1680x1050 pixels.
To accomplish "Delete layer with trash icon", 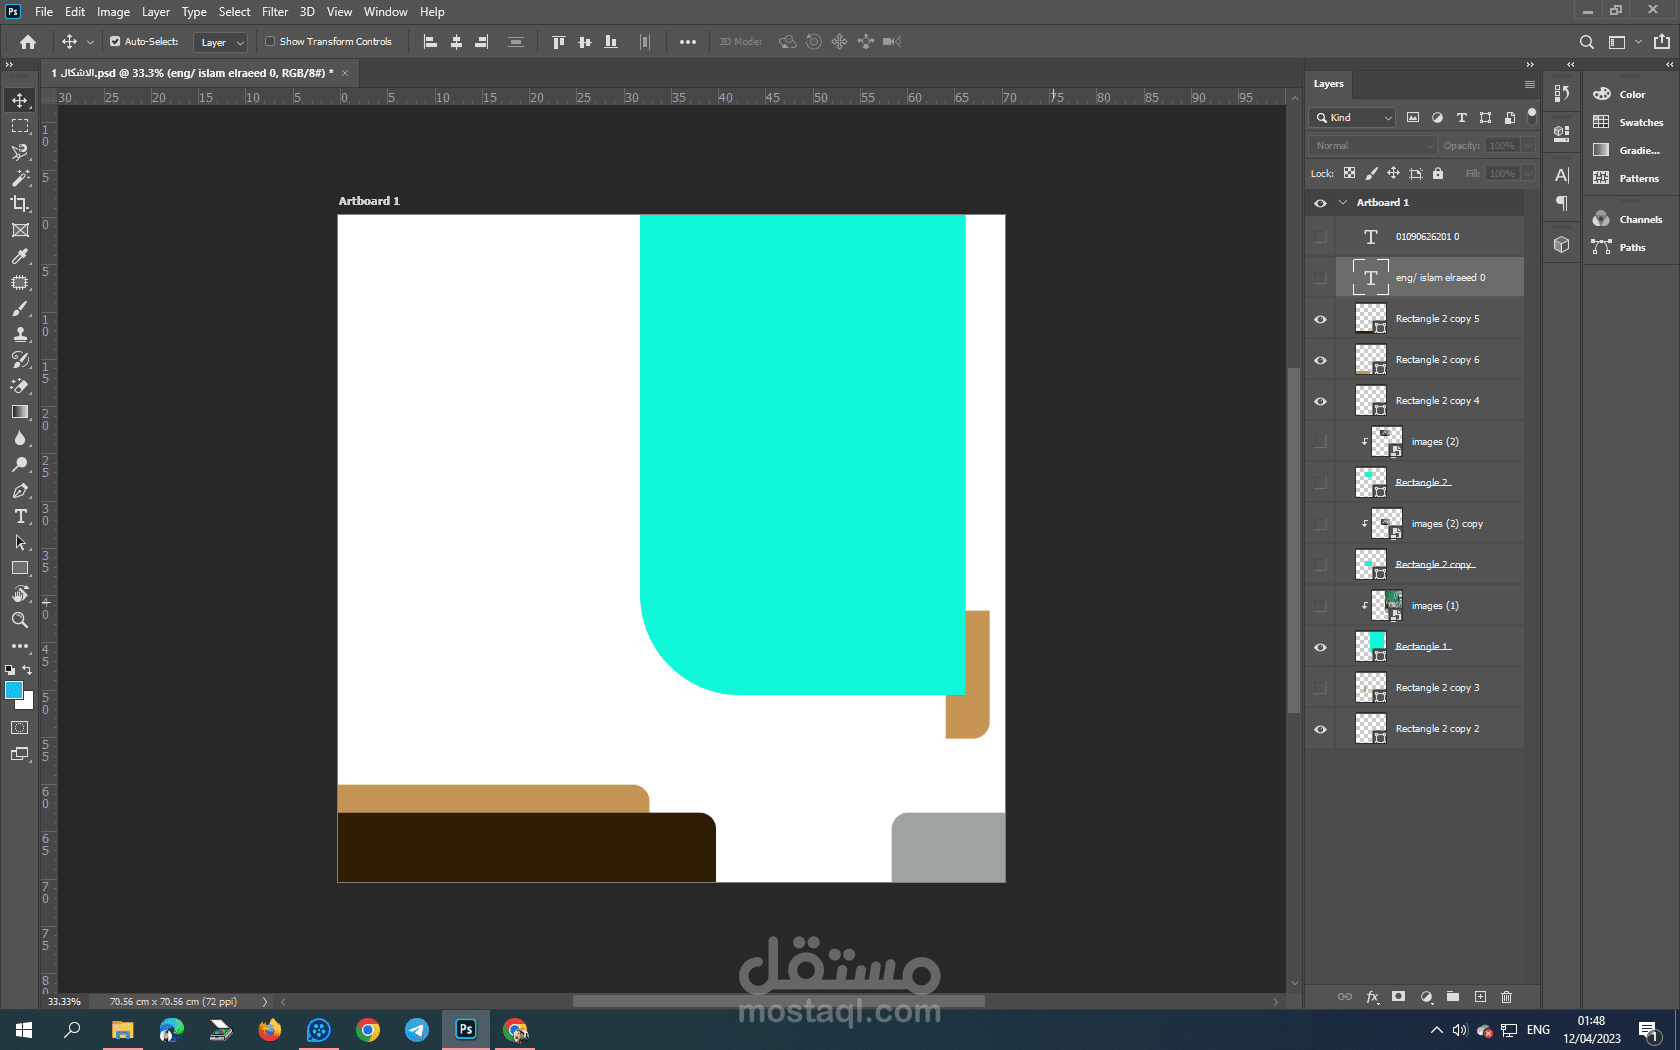I will click(x=1507, y=997).
